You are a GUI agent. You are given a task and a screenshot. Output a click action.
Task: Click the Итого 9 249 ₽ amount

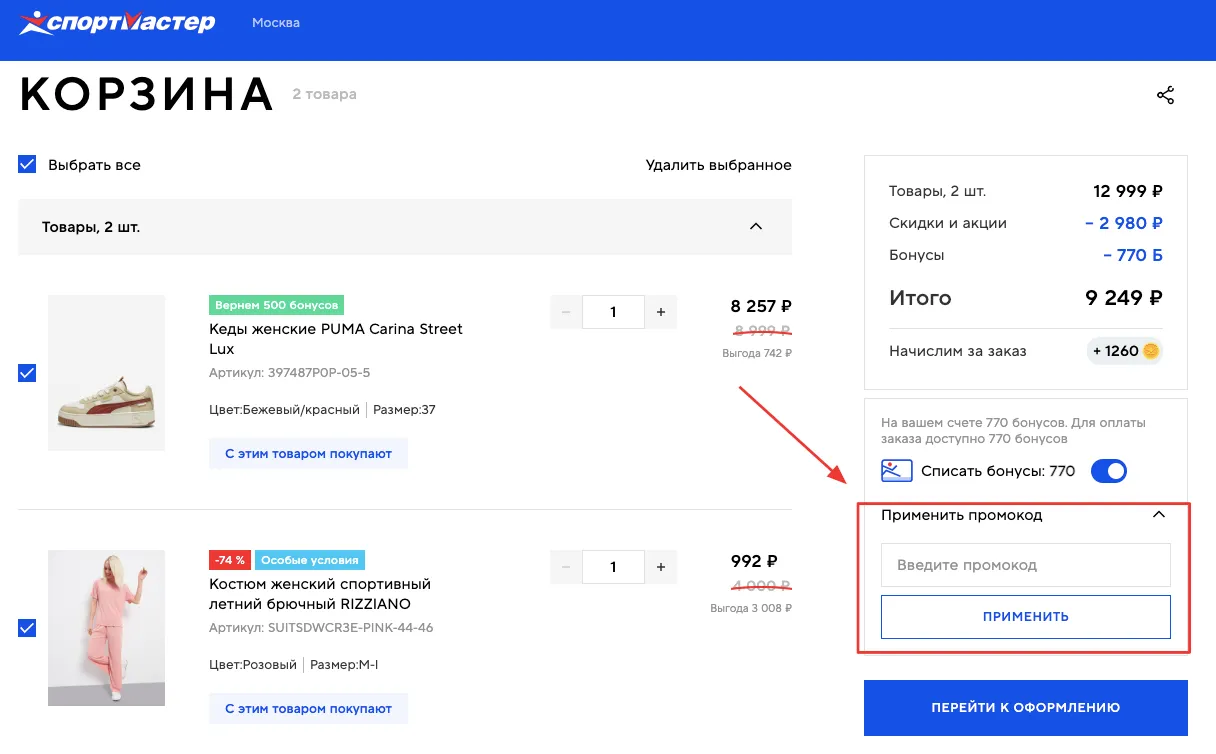pyautogui.click(x=1124, y=298)
